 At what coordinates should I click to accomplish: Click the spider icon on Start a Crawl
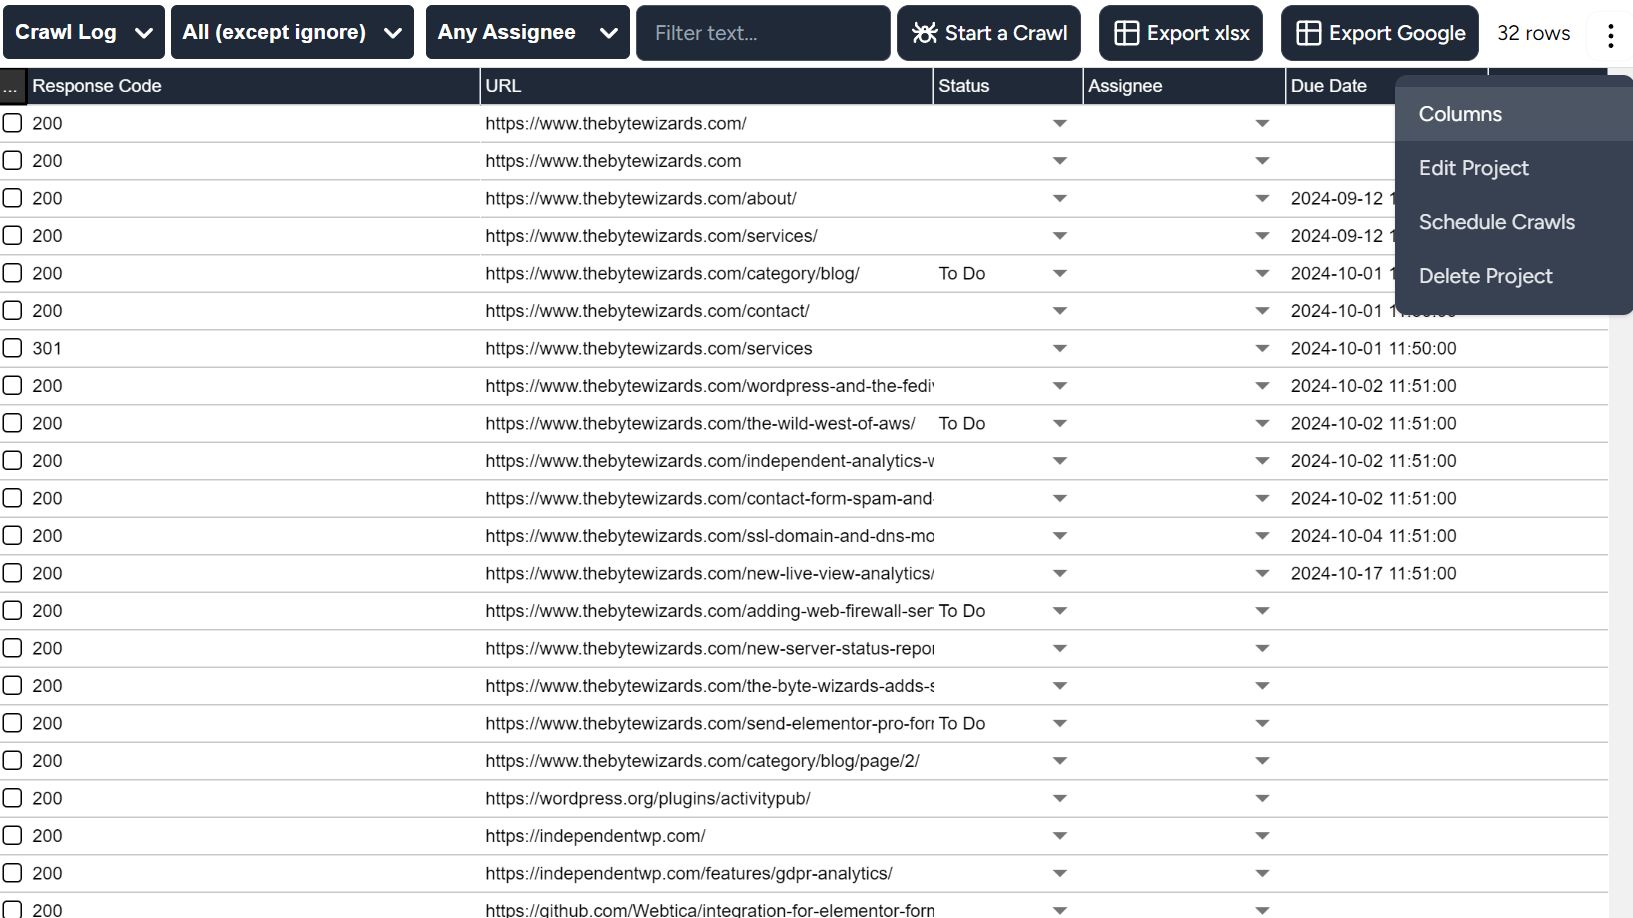925,33
